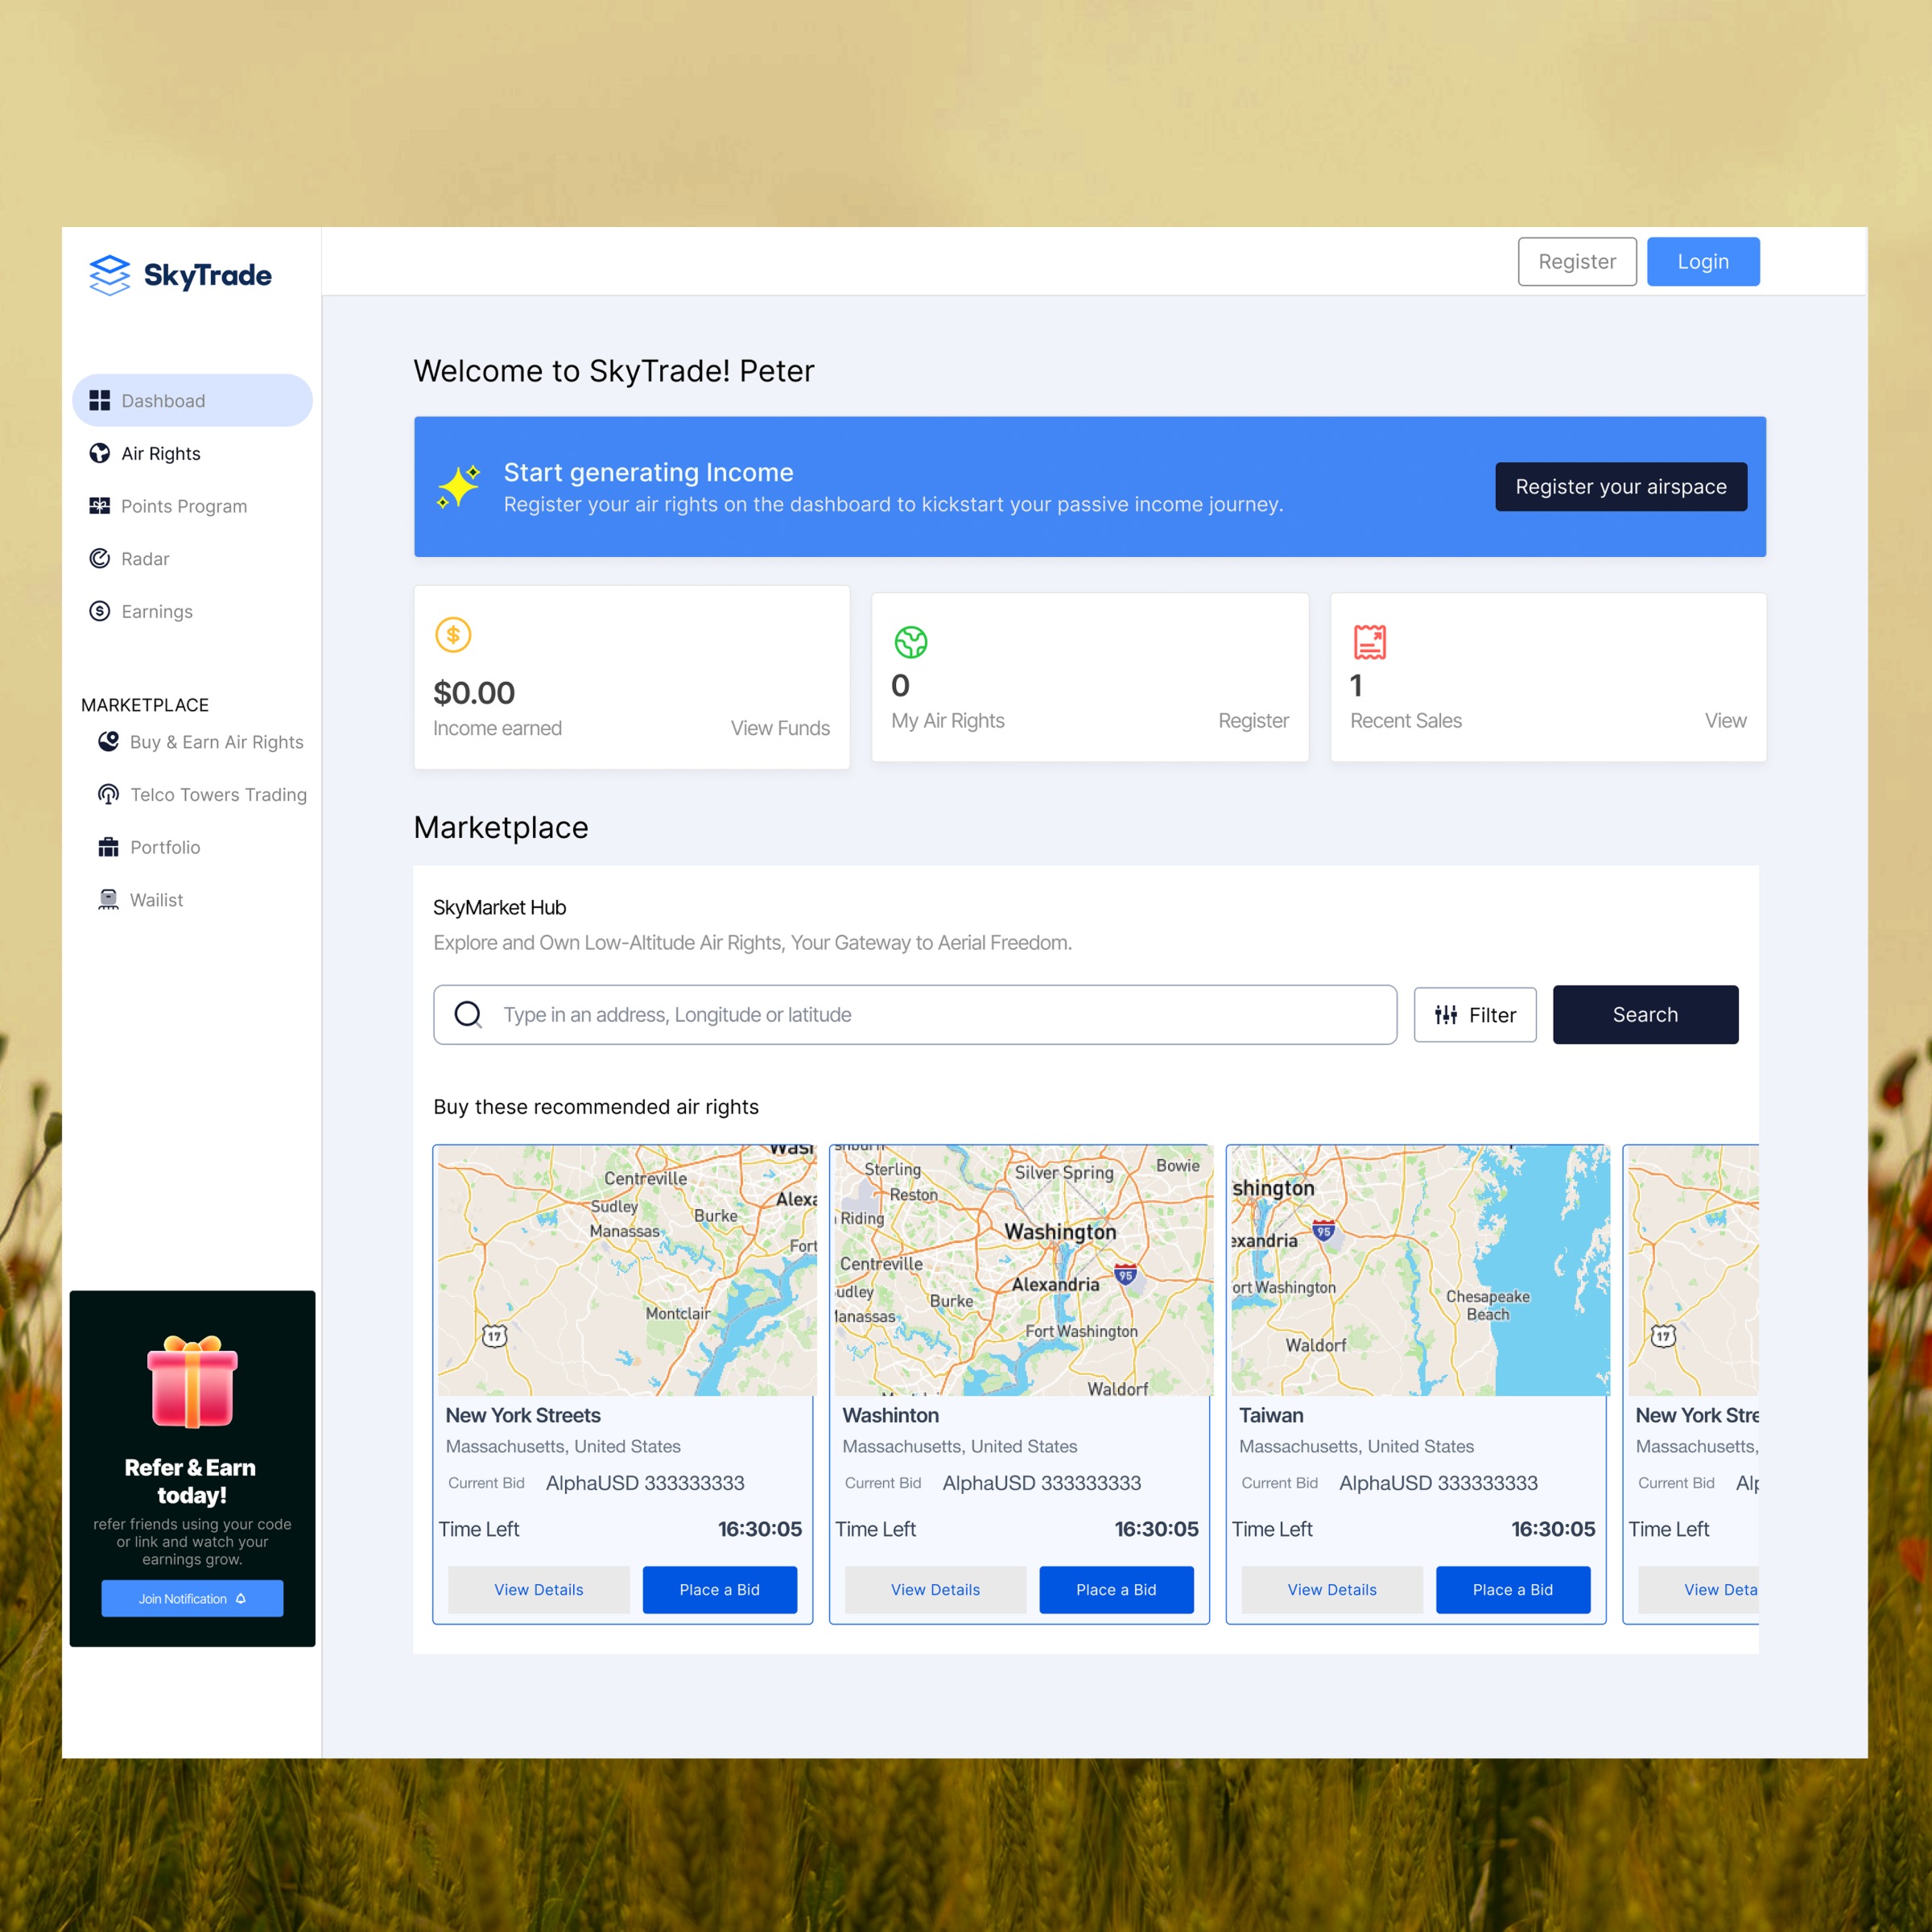
Task: Click the Points Program icon
Action: [x=100, y=506]
